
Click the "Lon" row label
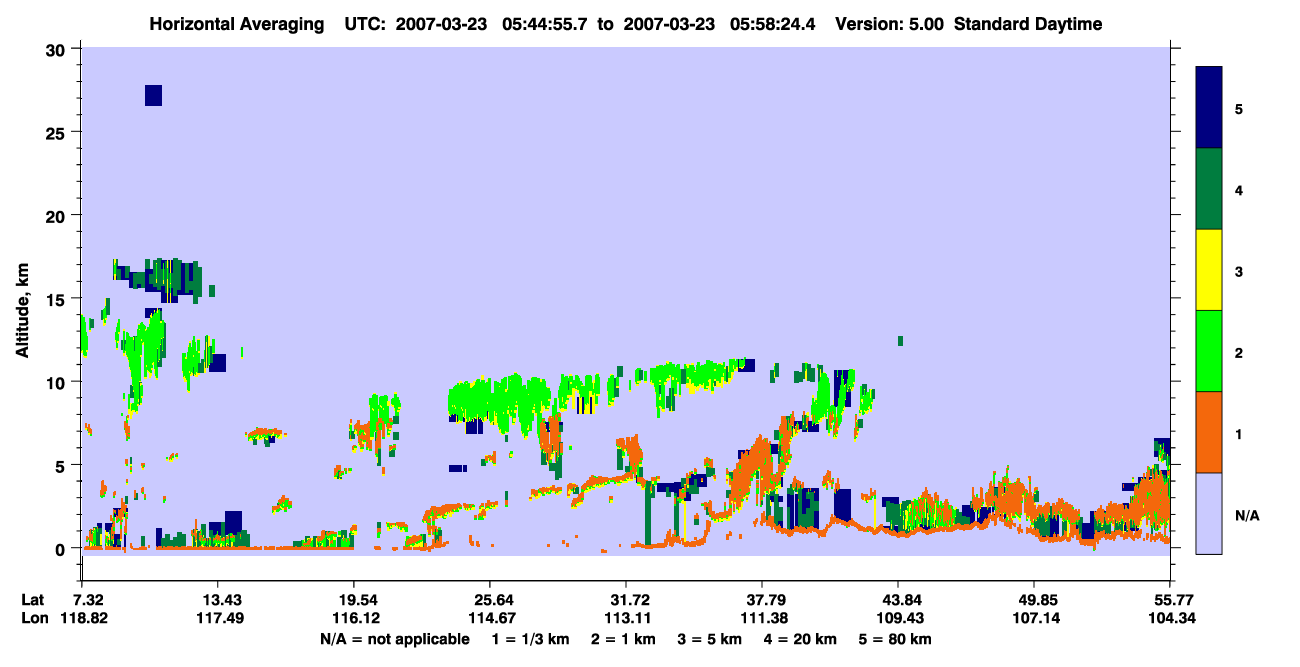pos(34,618)
